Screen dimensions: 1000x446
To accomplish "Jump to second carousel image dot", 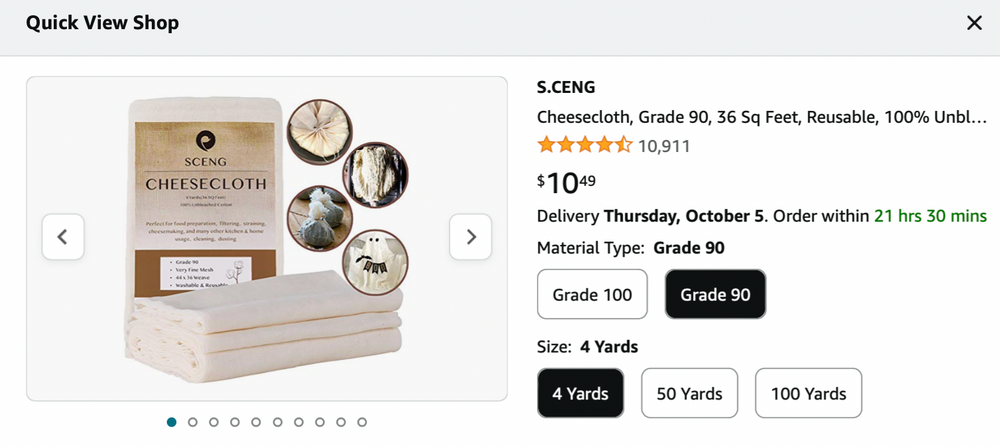I will tap(193, 422).
